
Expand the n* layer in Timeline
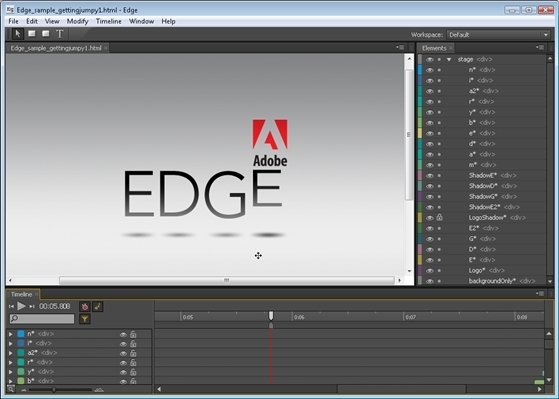point(11,334)
